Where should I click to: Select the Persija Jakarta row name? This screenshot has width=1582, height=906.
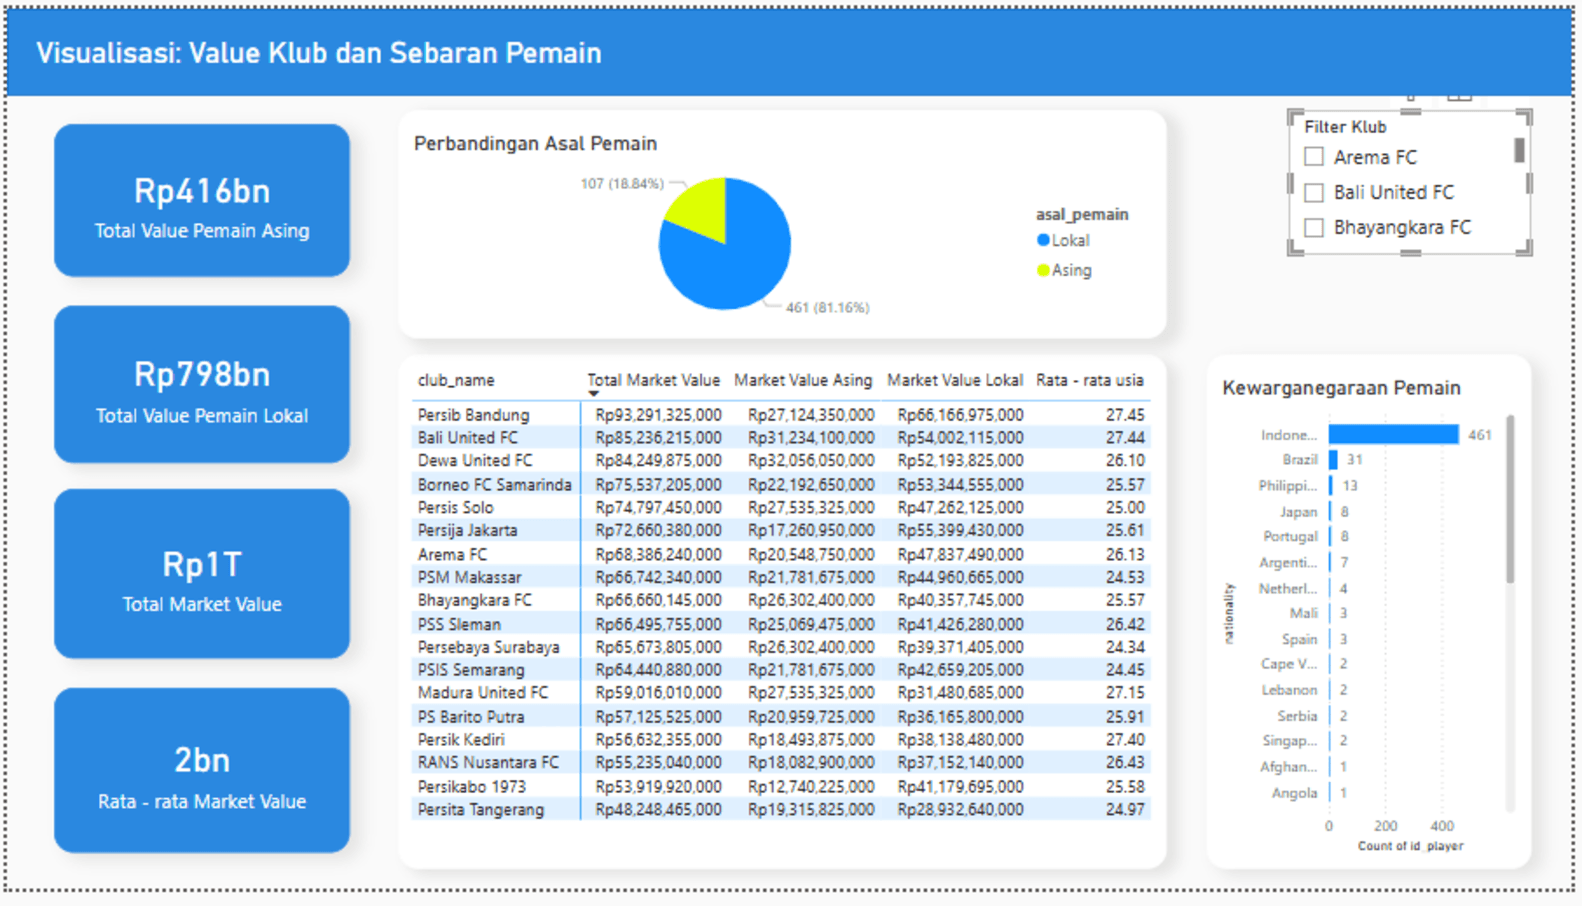point(467,530)
